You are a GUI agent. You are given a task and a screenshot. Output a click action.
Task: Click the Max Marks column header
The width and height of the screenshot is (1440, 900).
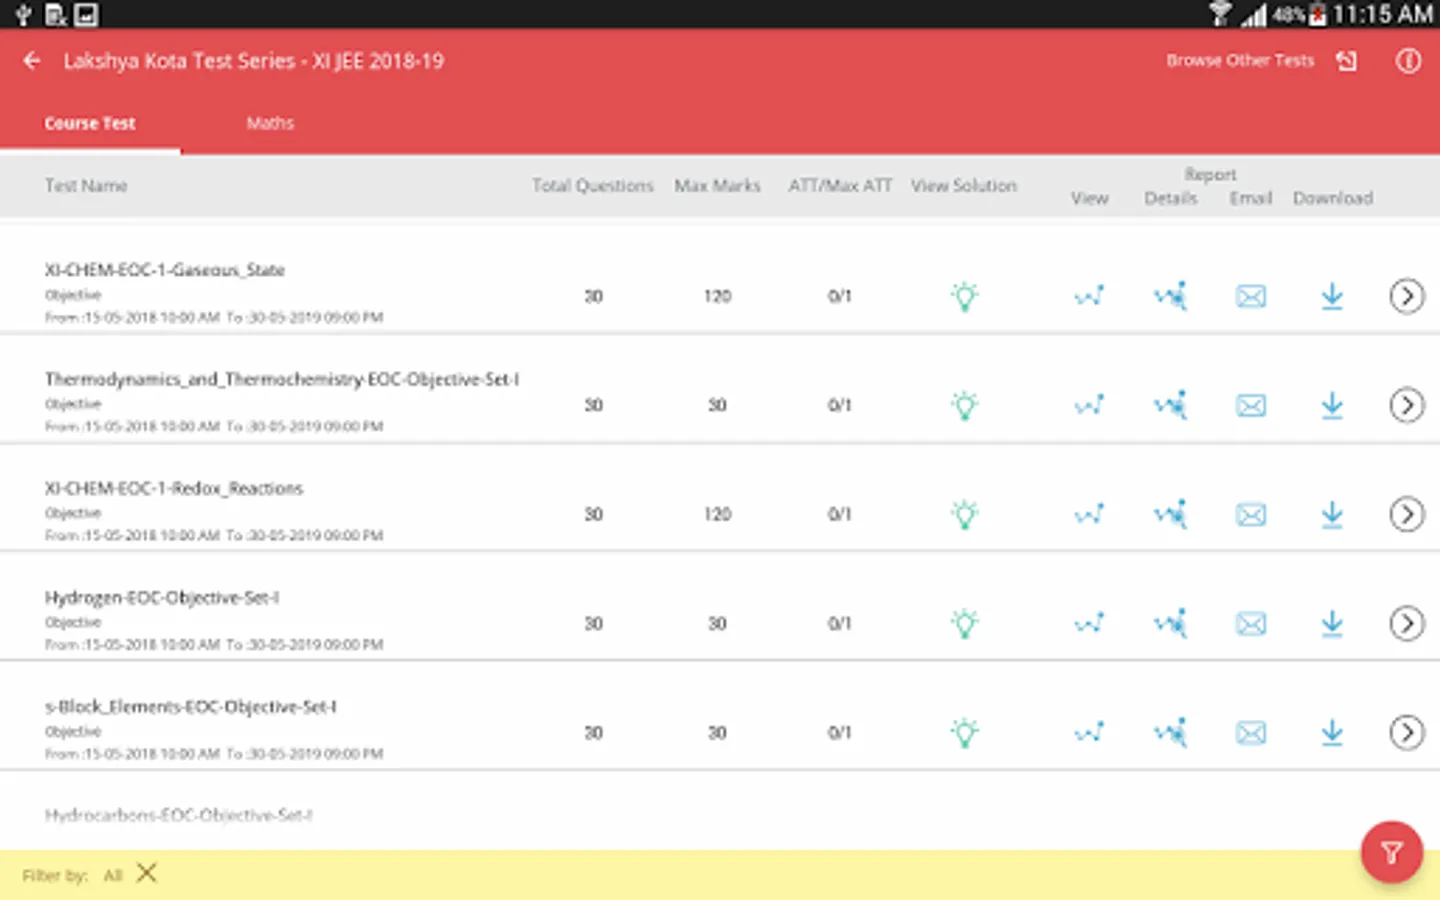[717, 185]
